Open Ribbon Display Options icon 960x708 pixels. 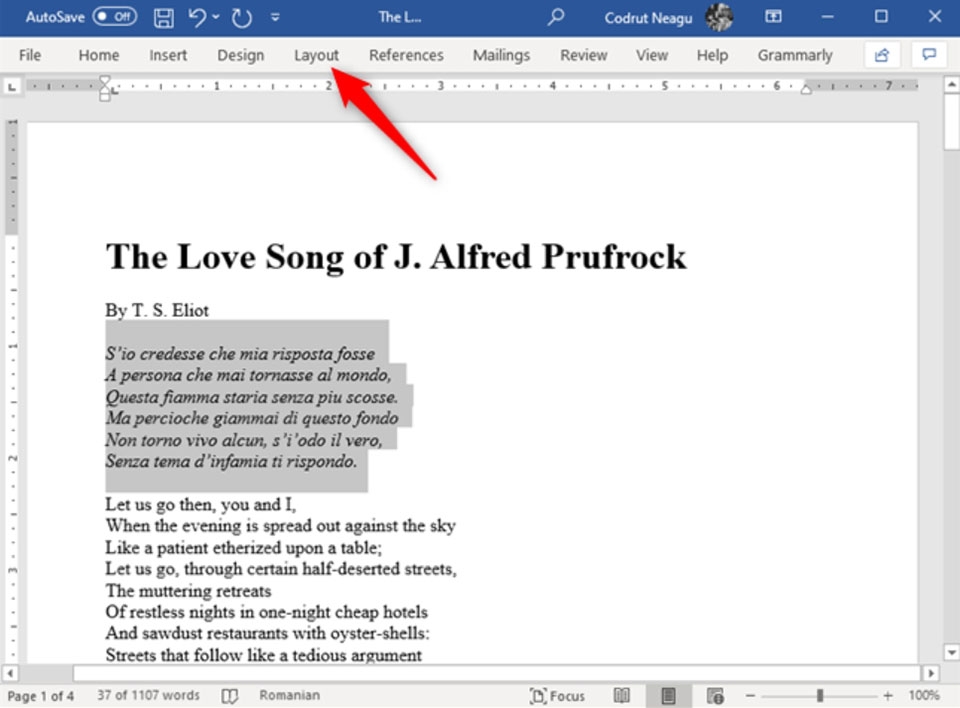pos(773,17)
